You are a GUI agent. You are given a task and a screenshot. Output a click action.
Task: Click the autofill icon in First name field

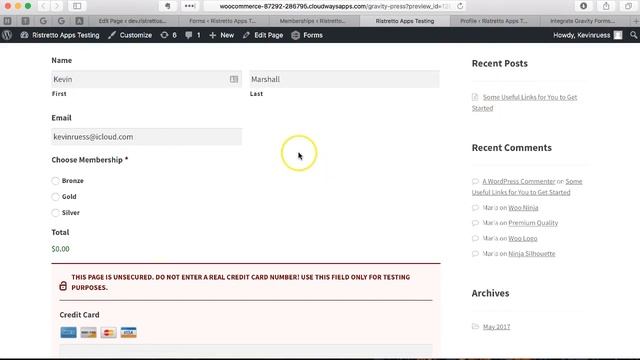(x=234, y=79)
